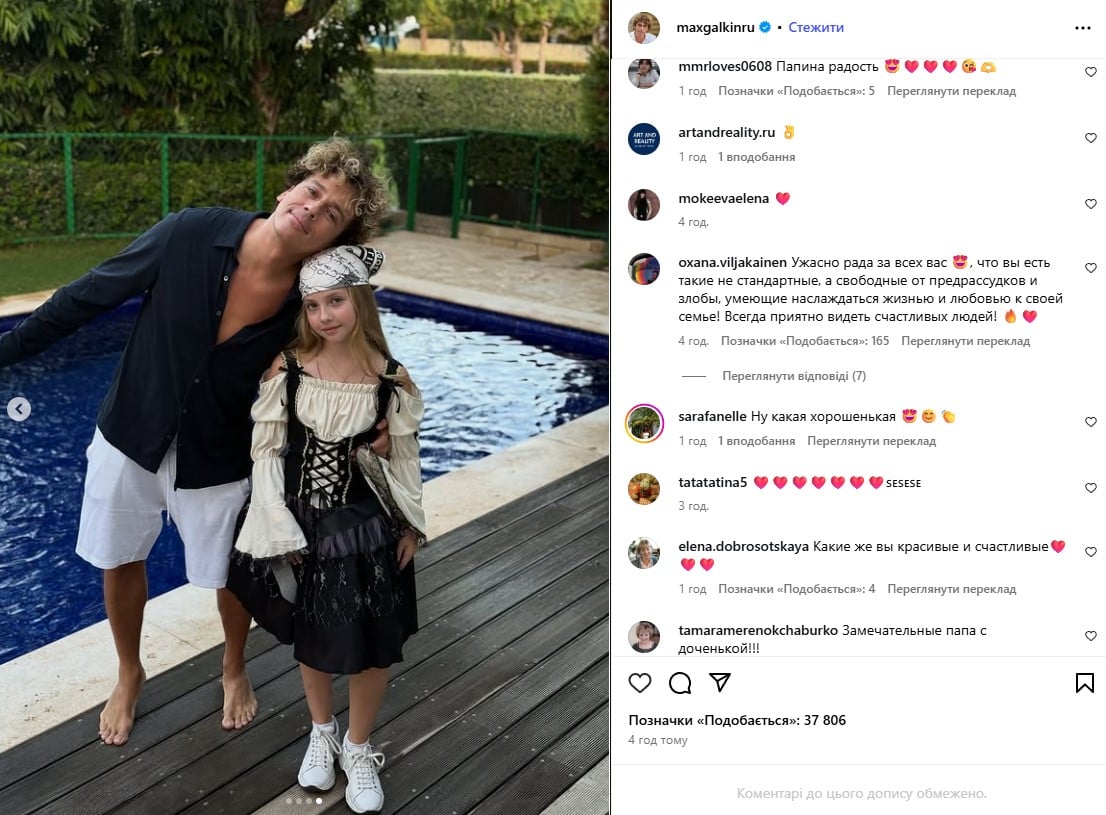Open sarafanelle's story-ringed avatar

pyautogui.click(x=644, y=423)
